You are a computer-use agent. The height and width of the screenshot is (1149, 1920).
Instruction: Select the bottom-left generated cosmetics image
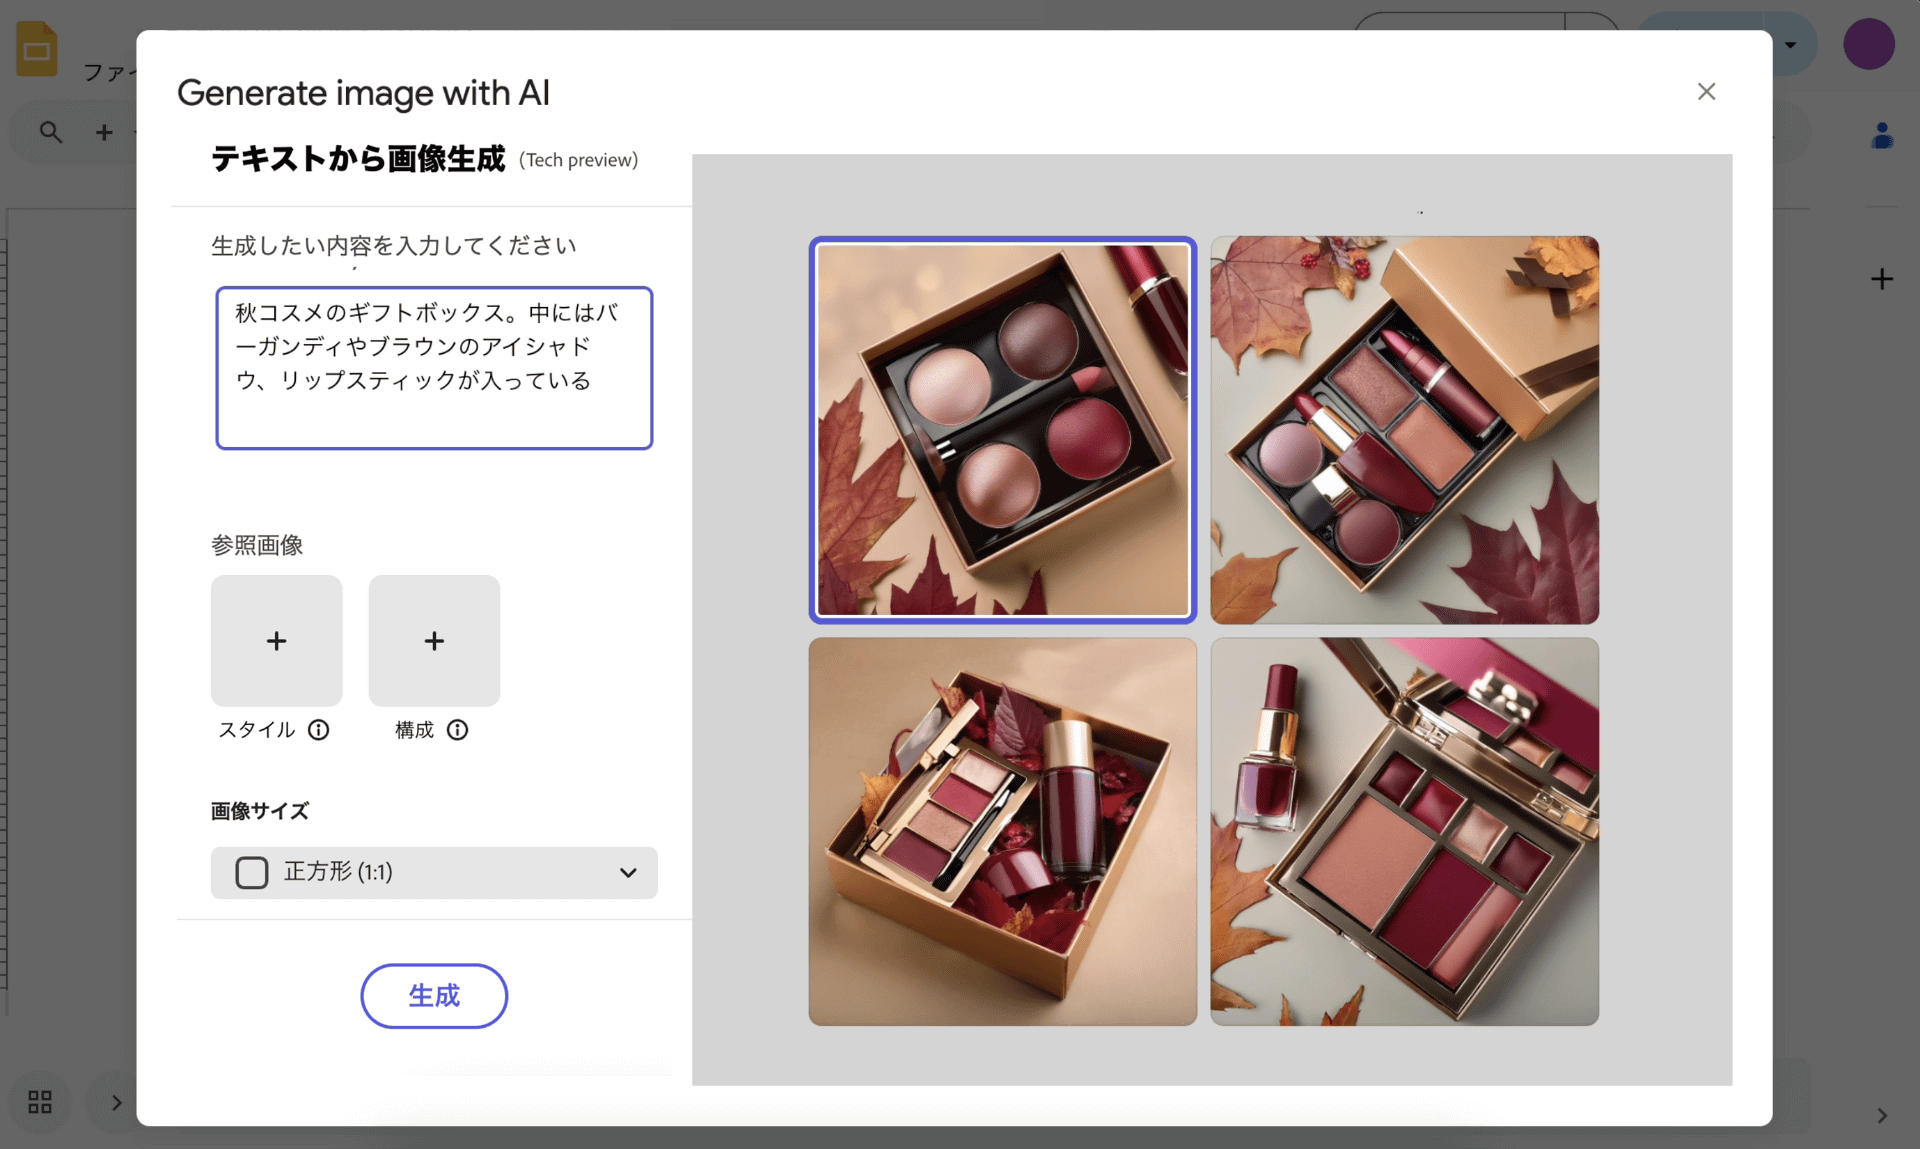(x=1002, y=832)
